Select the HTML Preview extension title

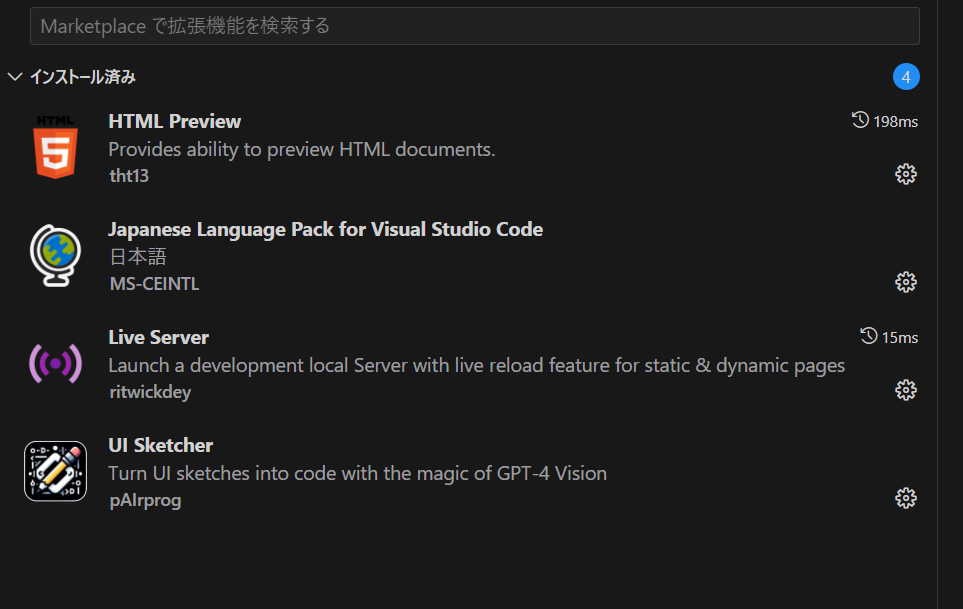174,122
